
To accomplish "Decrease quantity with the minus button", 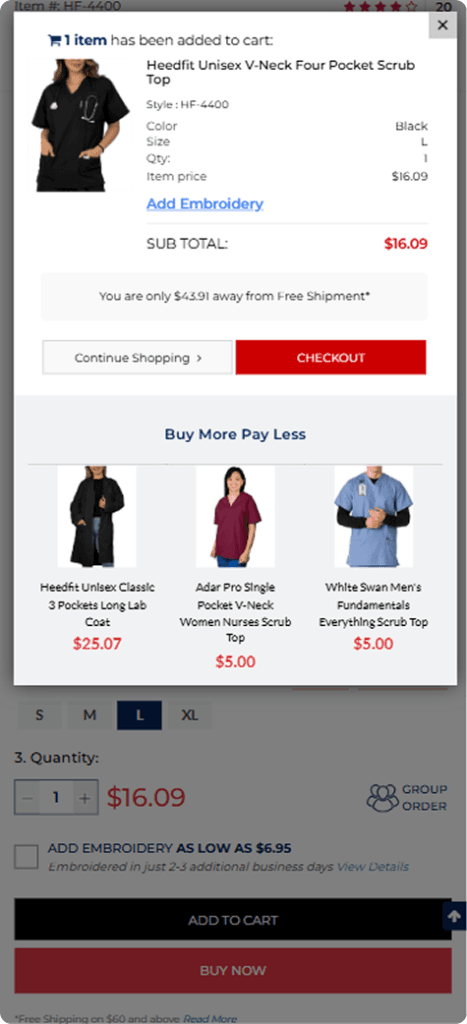I will pos(27,797).
